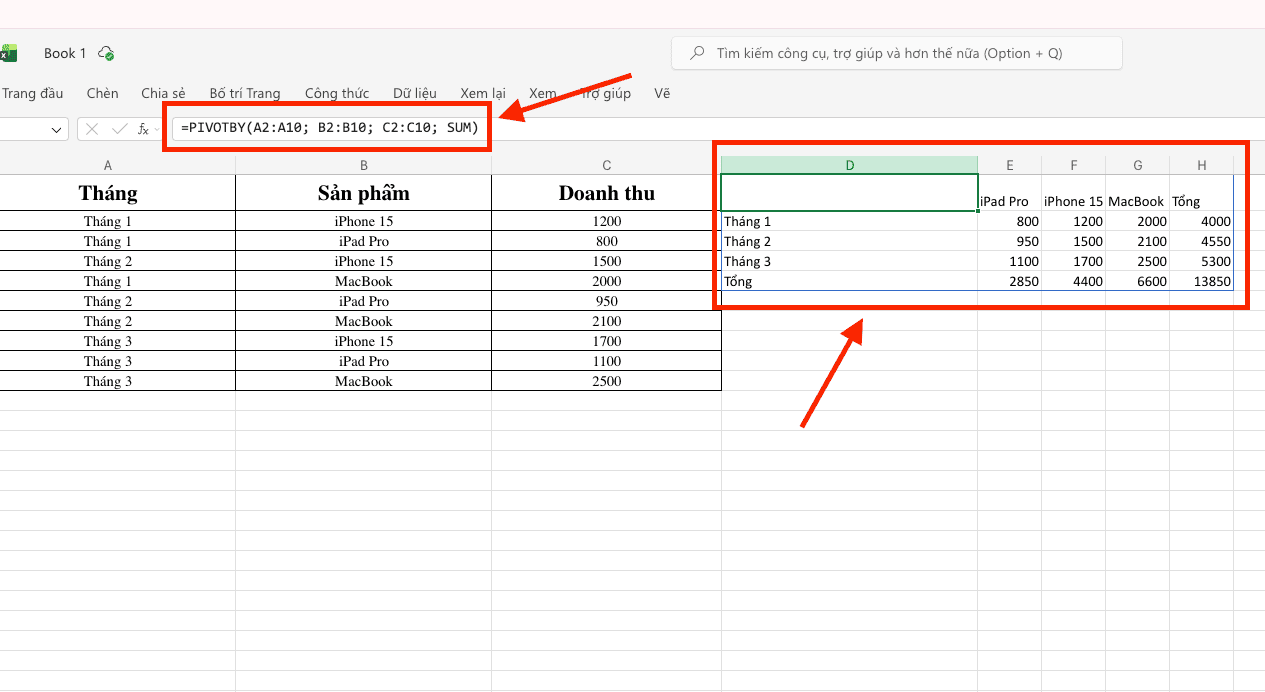This screenshot has width=1265, height=692.
Task: Open the Name Box dropdown arrow
Action: tap(56, 130)
